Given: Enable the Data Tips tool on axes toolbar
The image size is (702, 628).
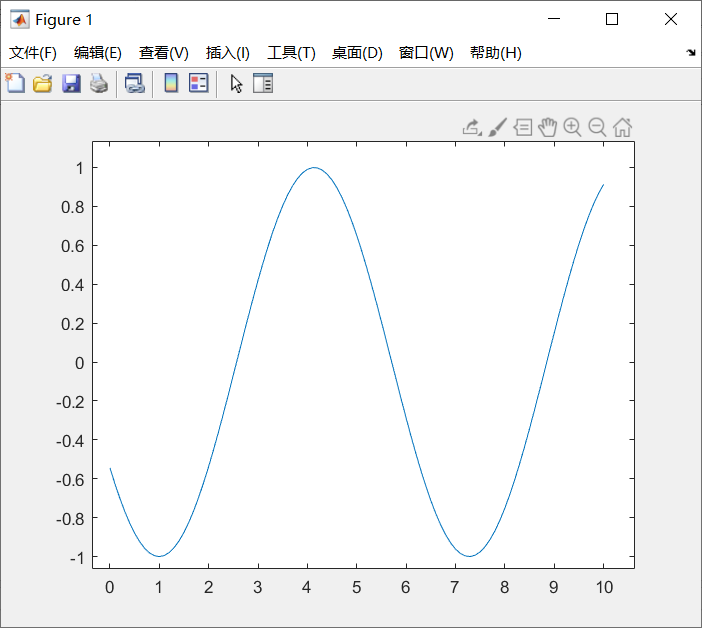Looking at the screenshot, I should click(x=522, y=127).
